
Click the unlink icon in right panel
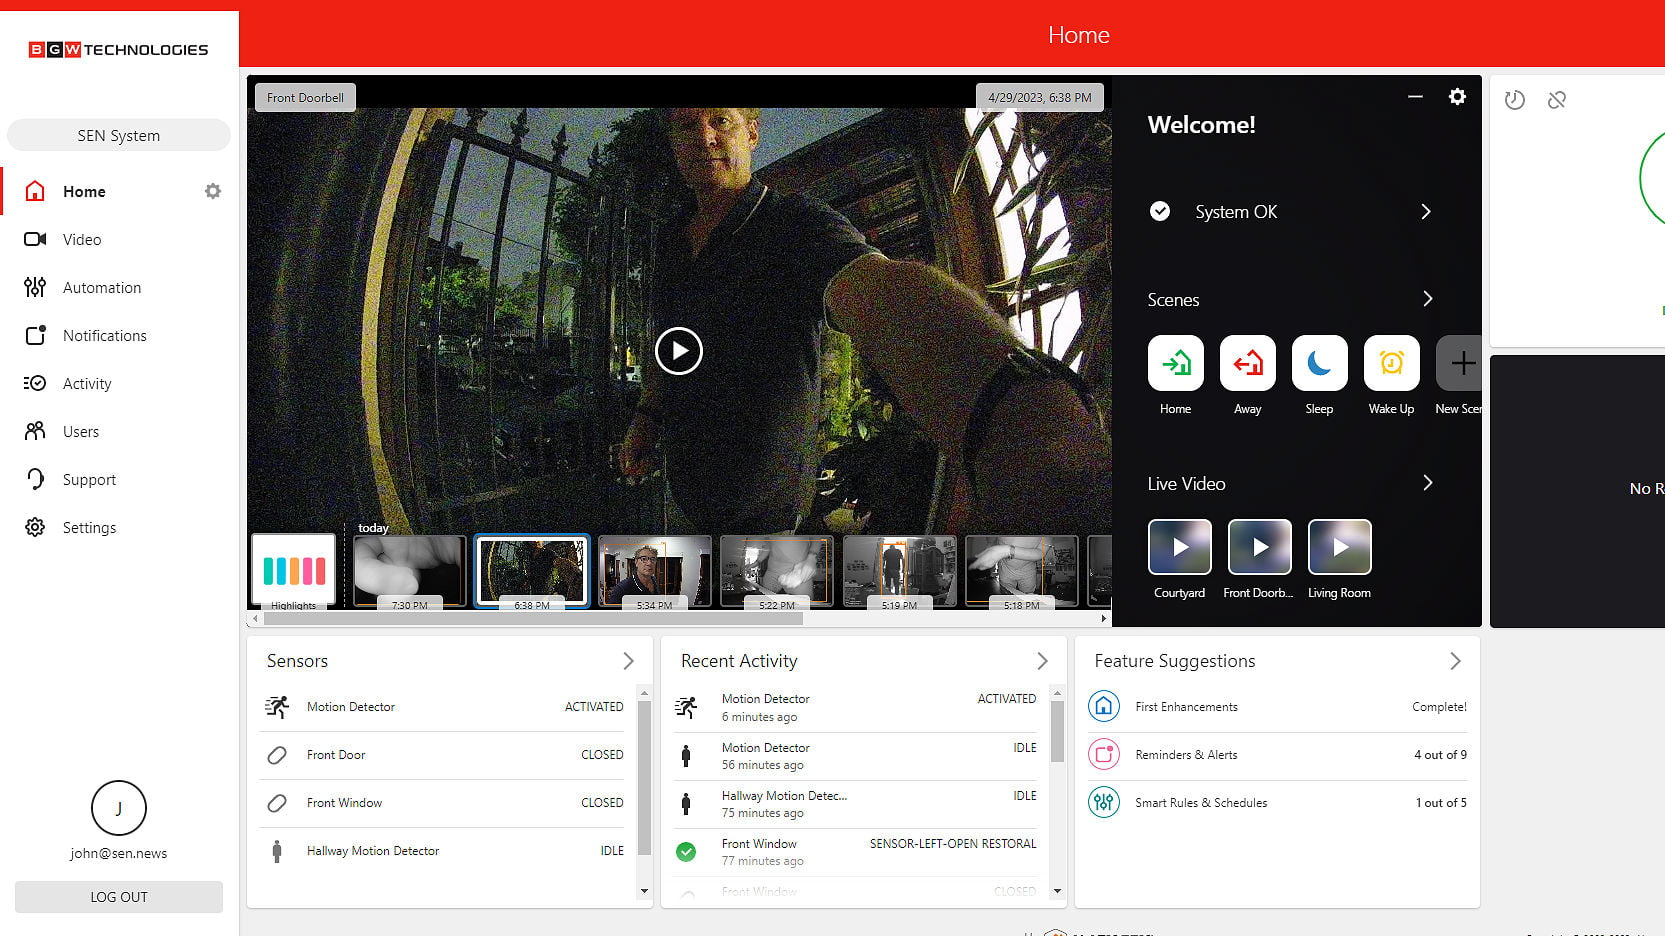1556,100
